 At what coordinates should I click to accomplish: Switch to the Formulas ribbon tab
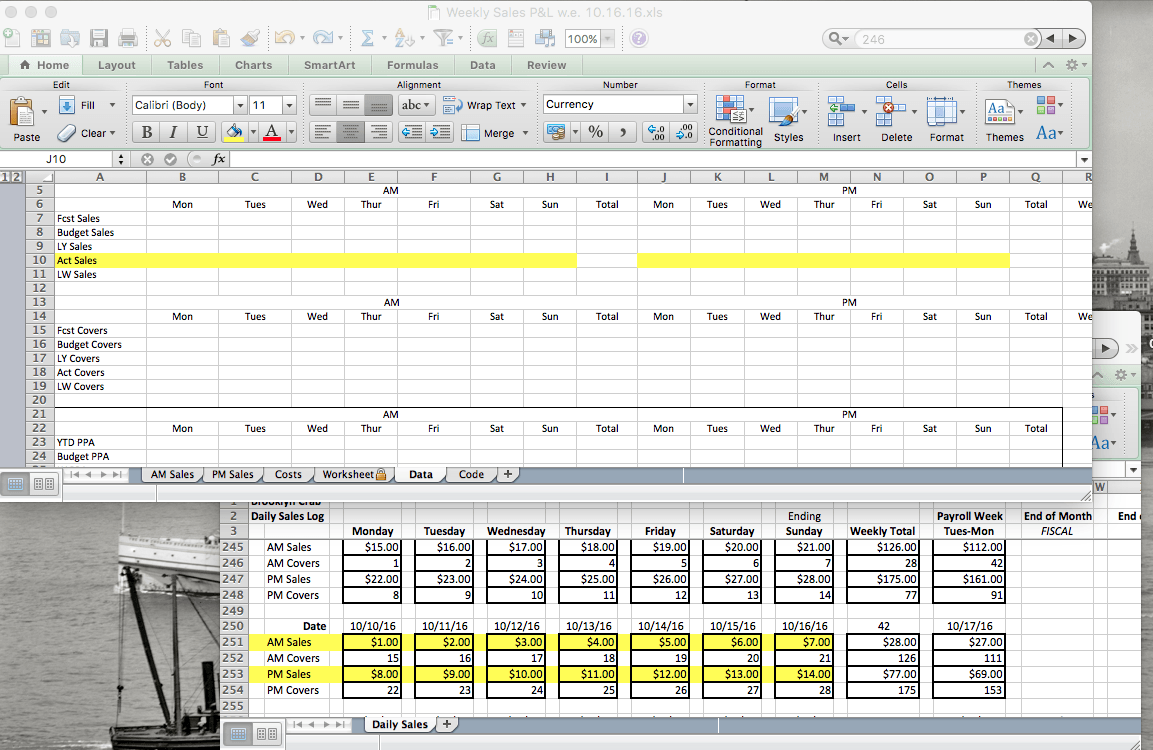coord(412,65)
